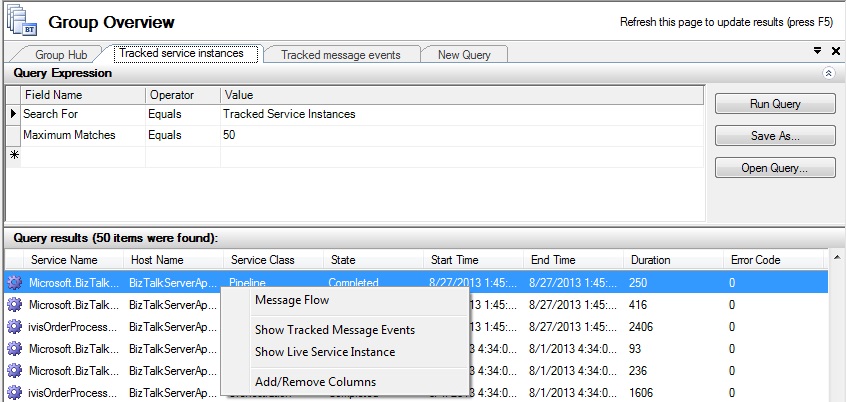Sort by Error Code column header
This screenshot has height=402, width=846.
[x=773, y=260]
